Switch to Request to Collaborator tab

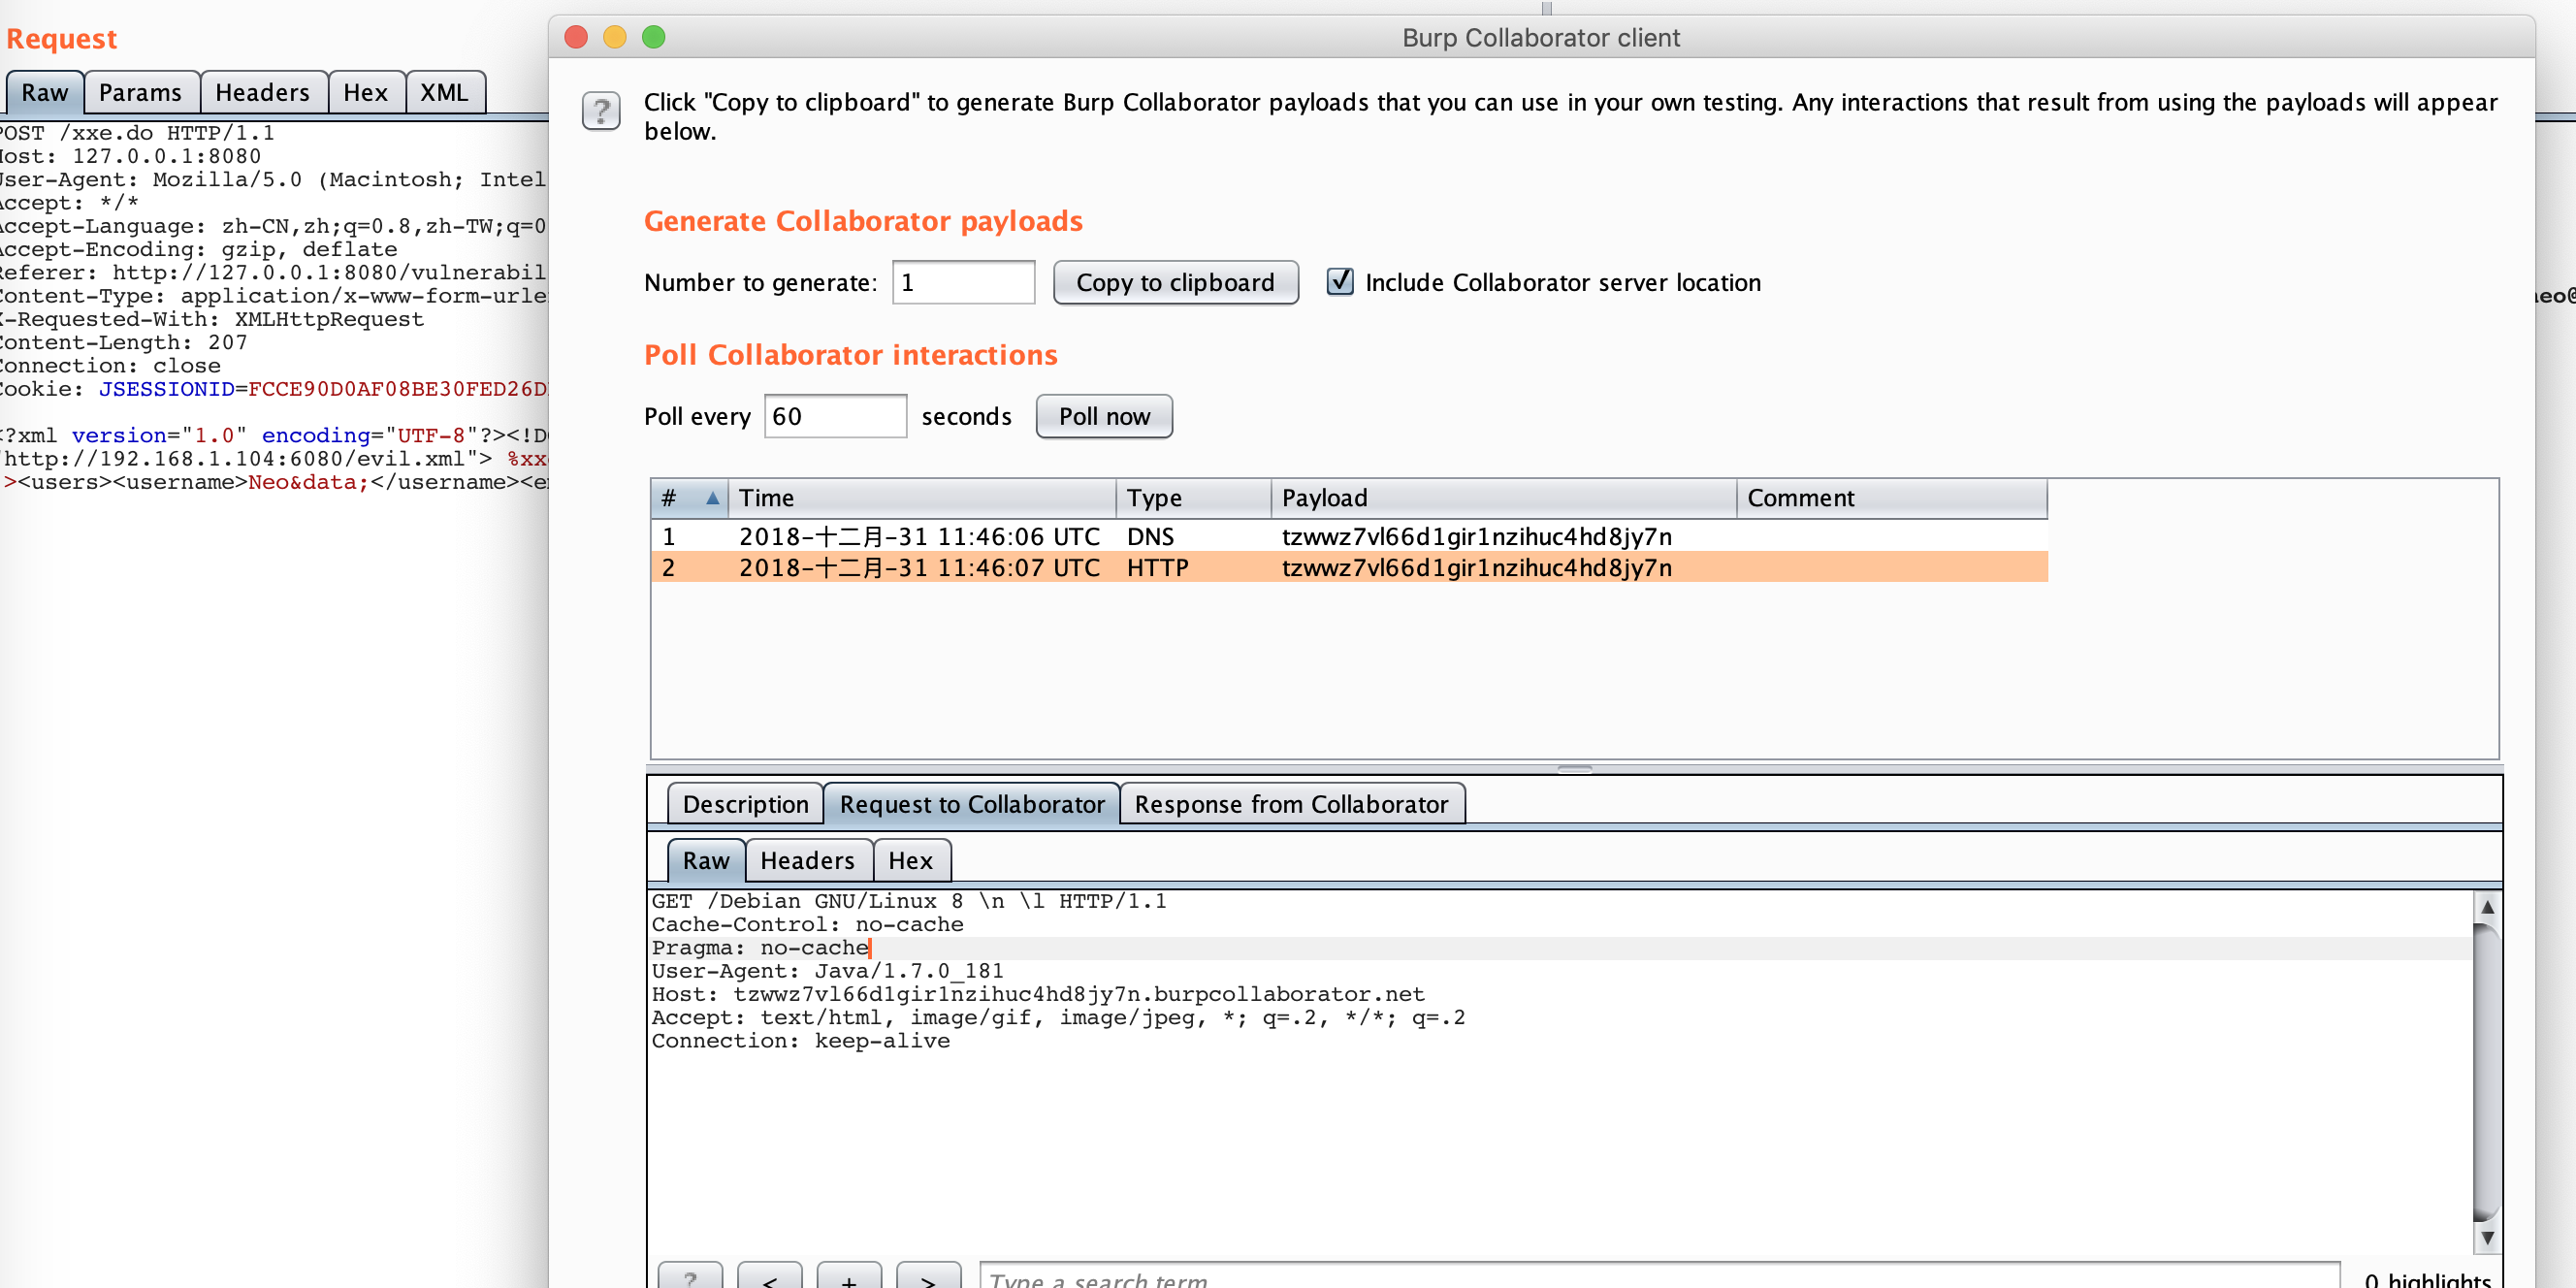(x=971, y=804)
